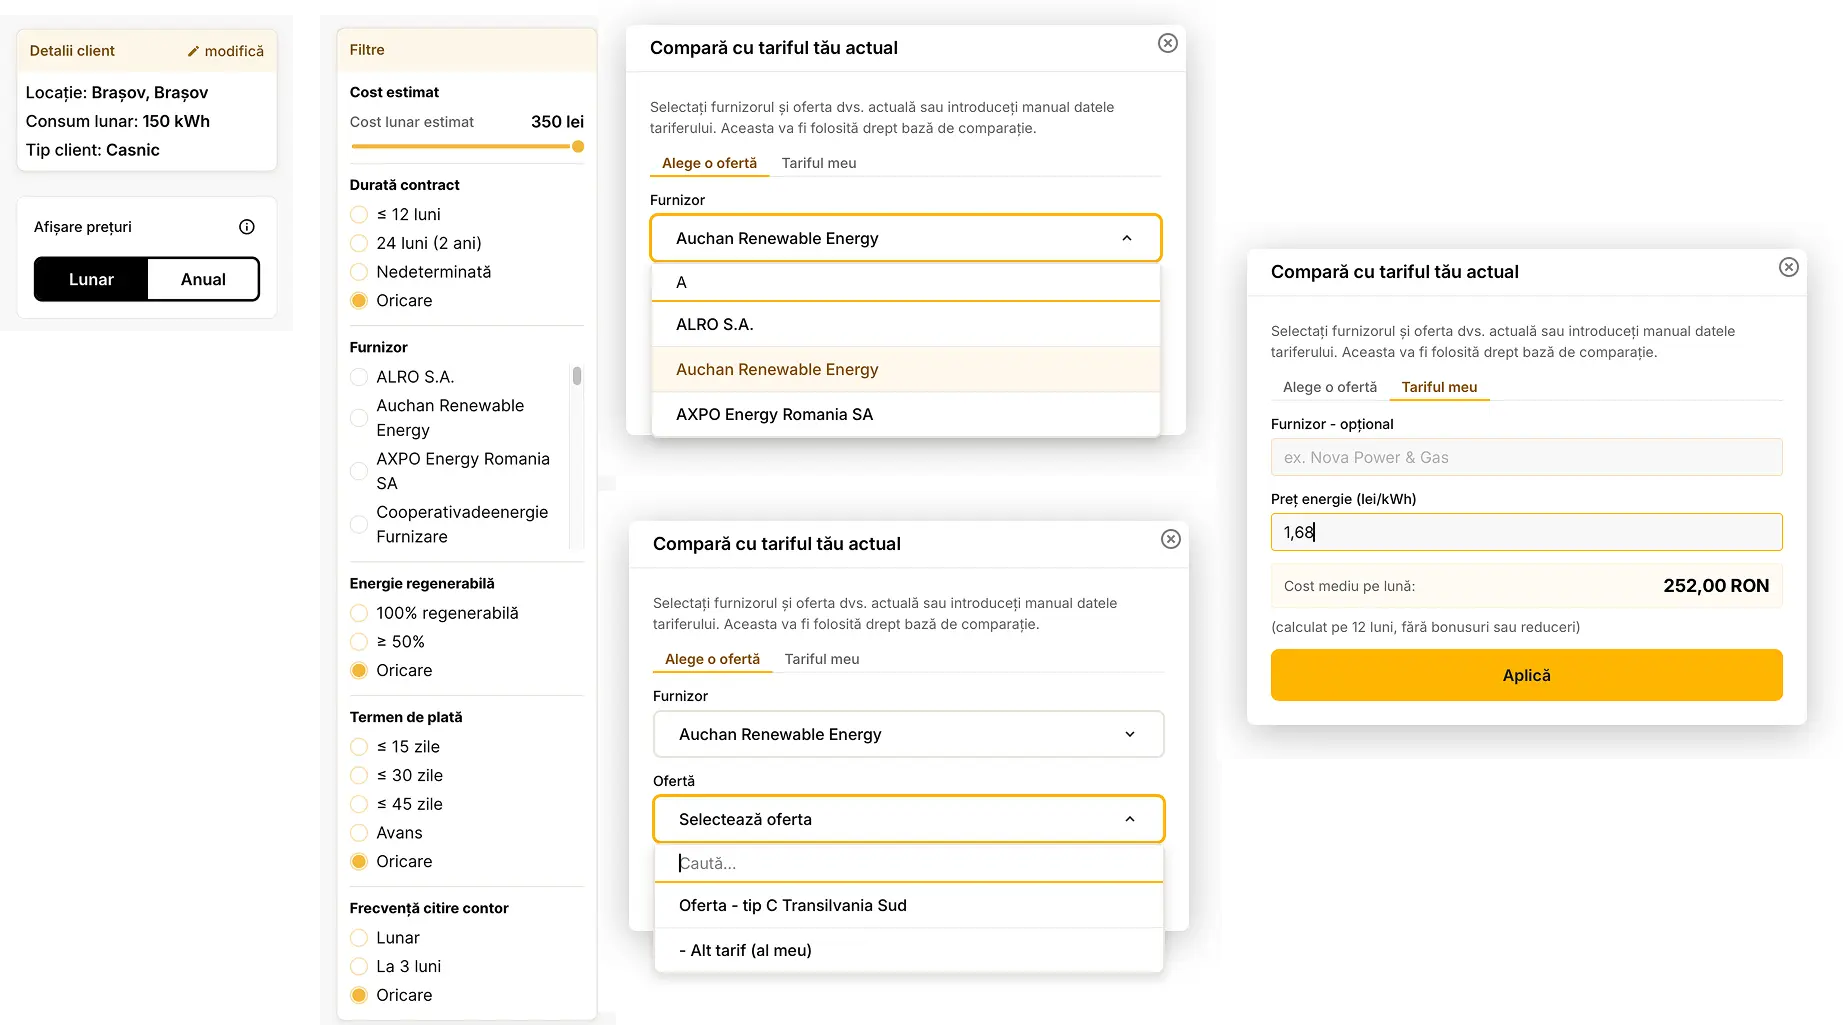Pick AXPO Energy Romania SA from list
This screenshot has height=1025, width=1843.
click(774, 414)
